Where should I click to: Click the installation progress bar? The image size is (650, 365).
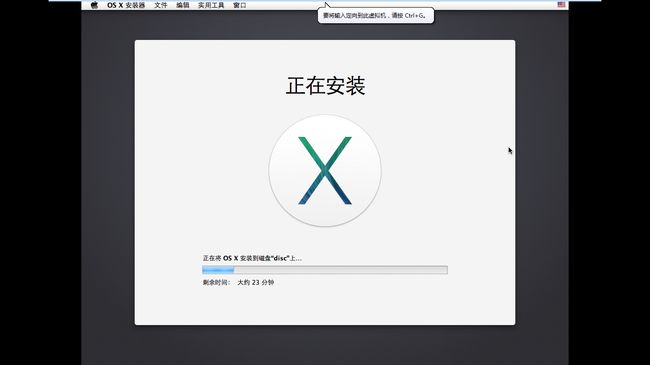325,270
